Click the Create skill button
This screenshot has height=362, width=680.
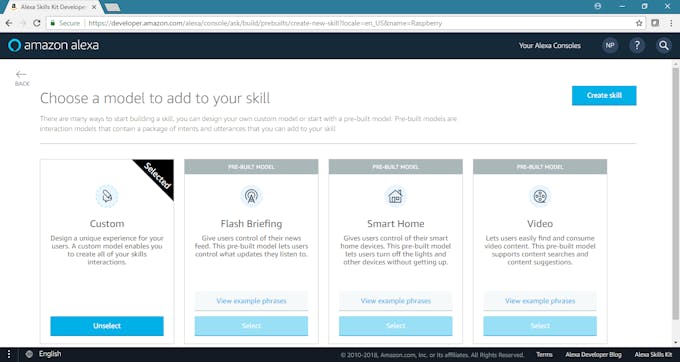[x=604, y=95]
